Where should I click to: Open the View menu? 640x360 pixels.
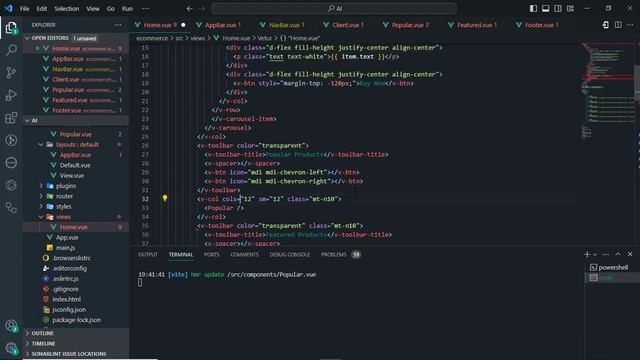[93, 8]
